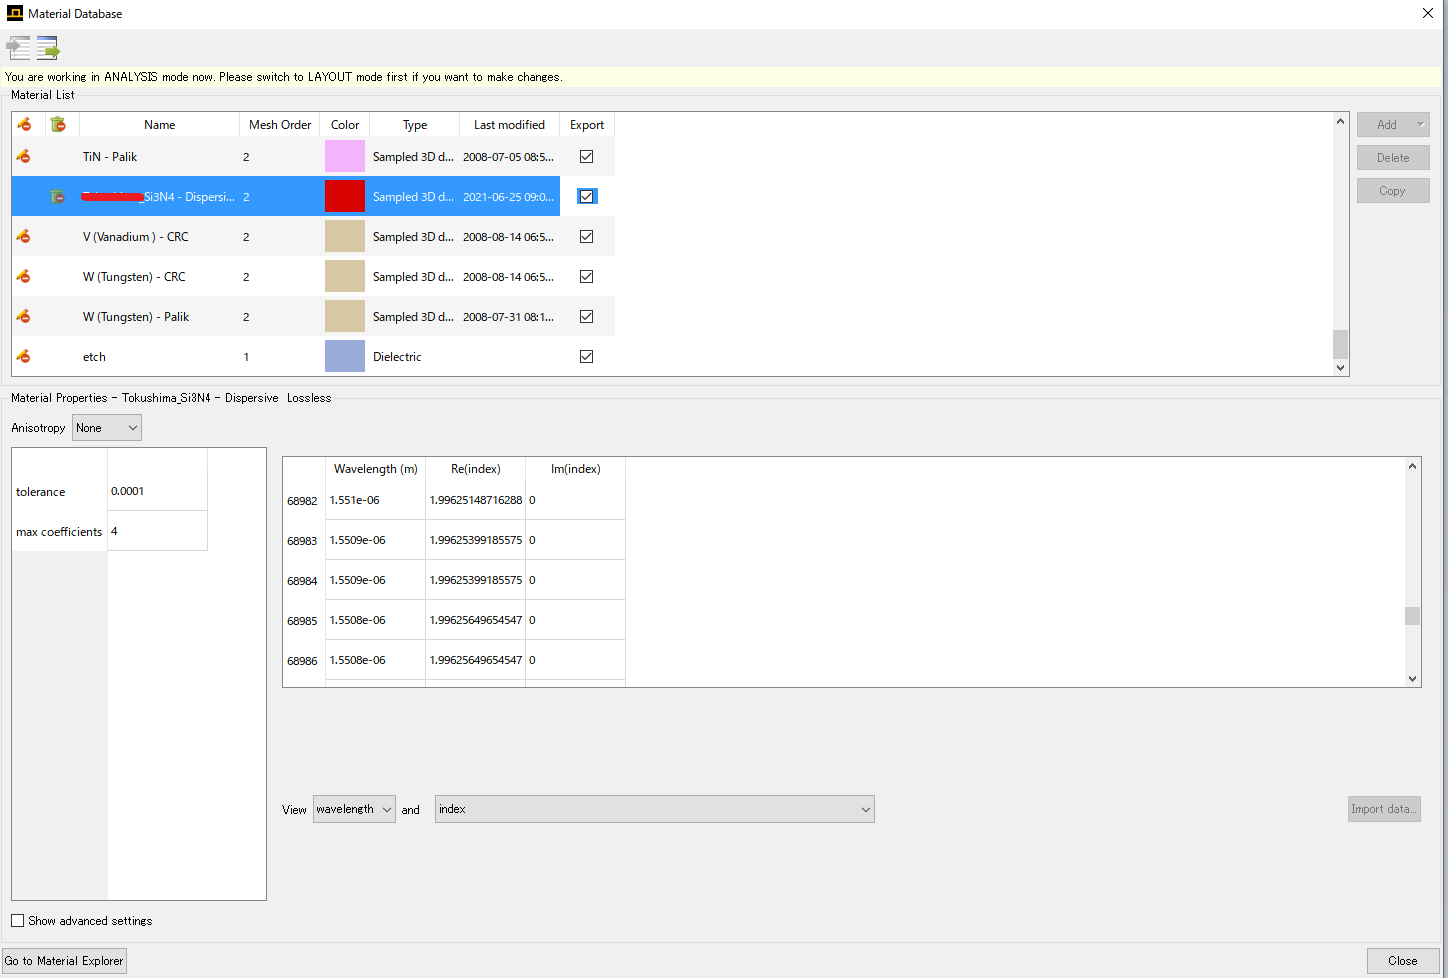
Task: Click the Last modified column header
Action: tap(509, 125)
